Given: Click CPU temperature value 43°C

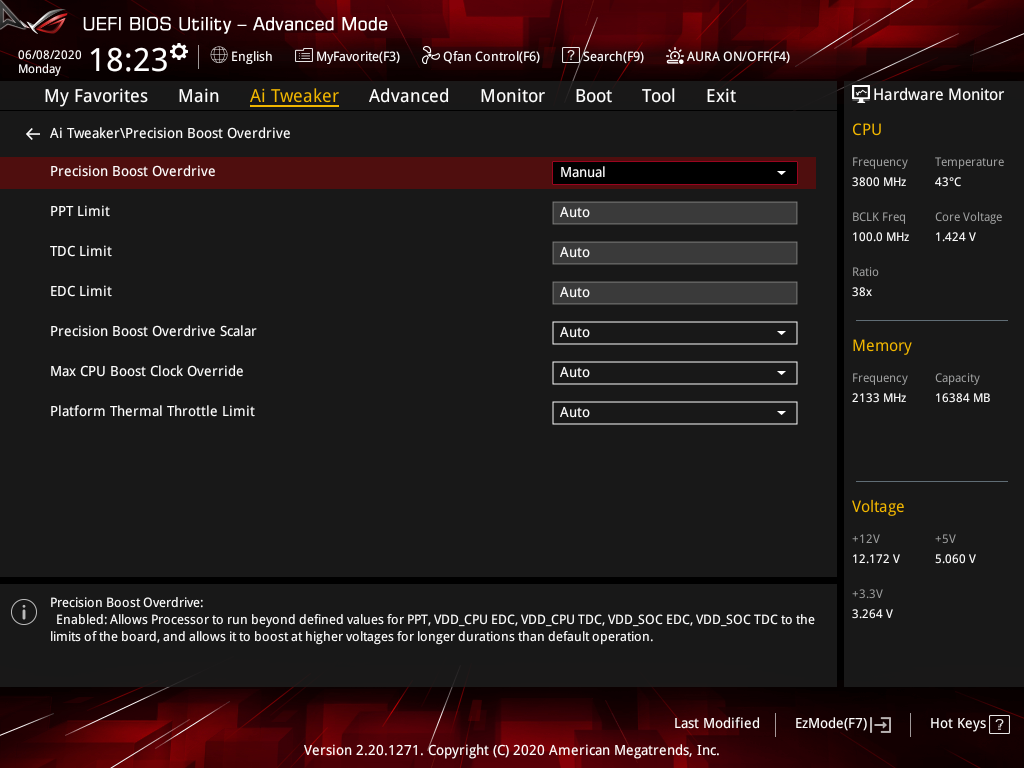Looking at the screenshot, I should (x=948, y=182).
